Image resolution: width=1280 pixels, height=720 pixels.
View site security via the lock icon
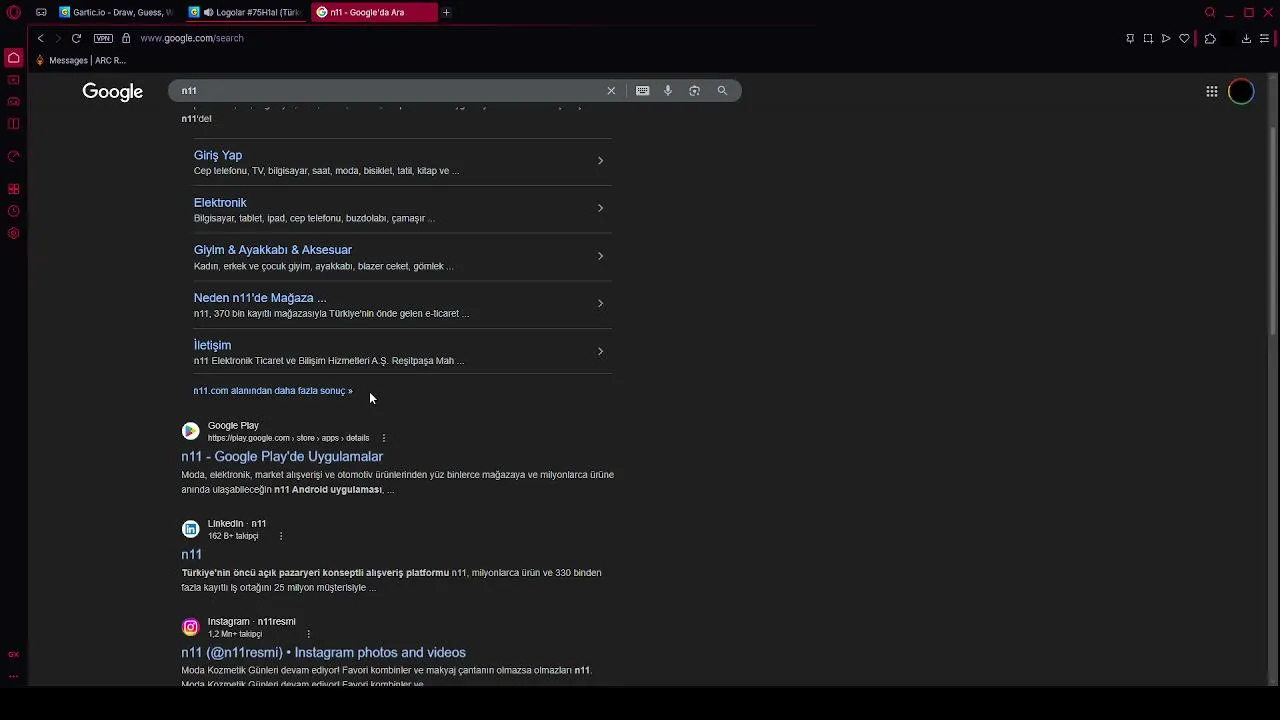pos(126,38)
